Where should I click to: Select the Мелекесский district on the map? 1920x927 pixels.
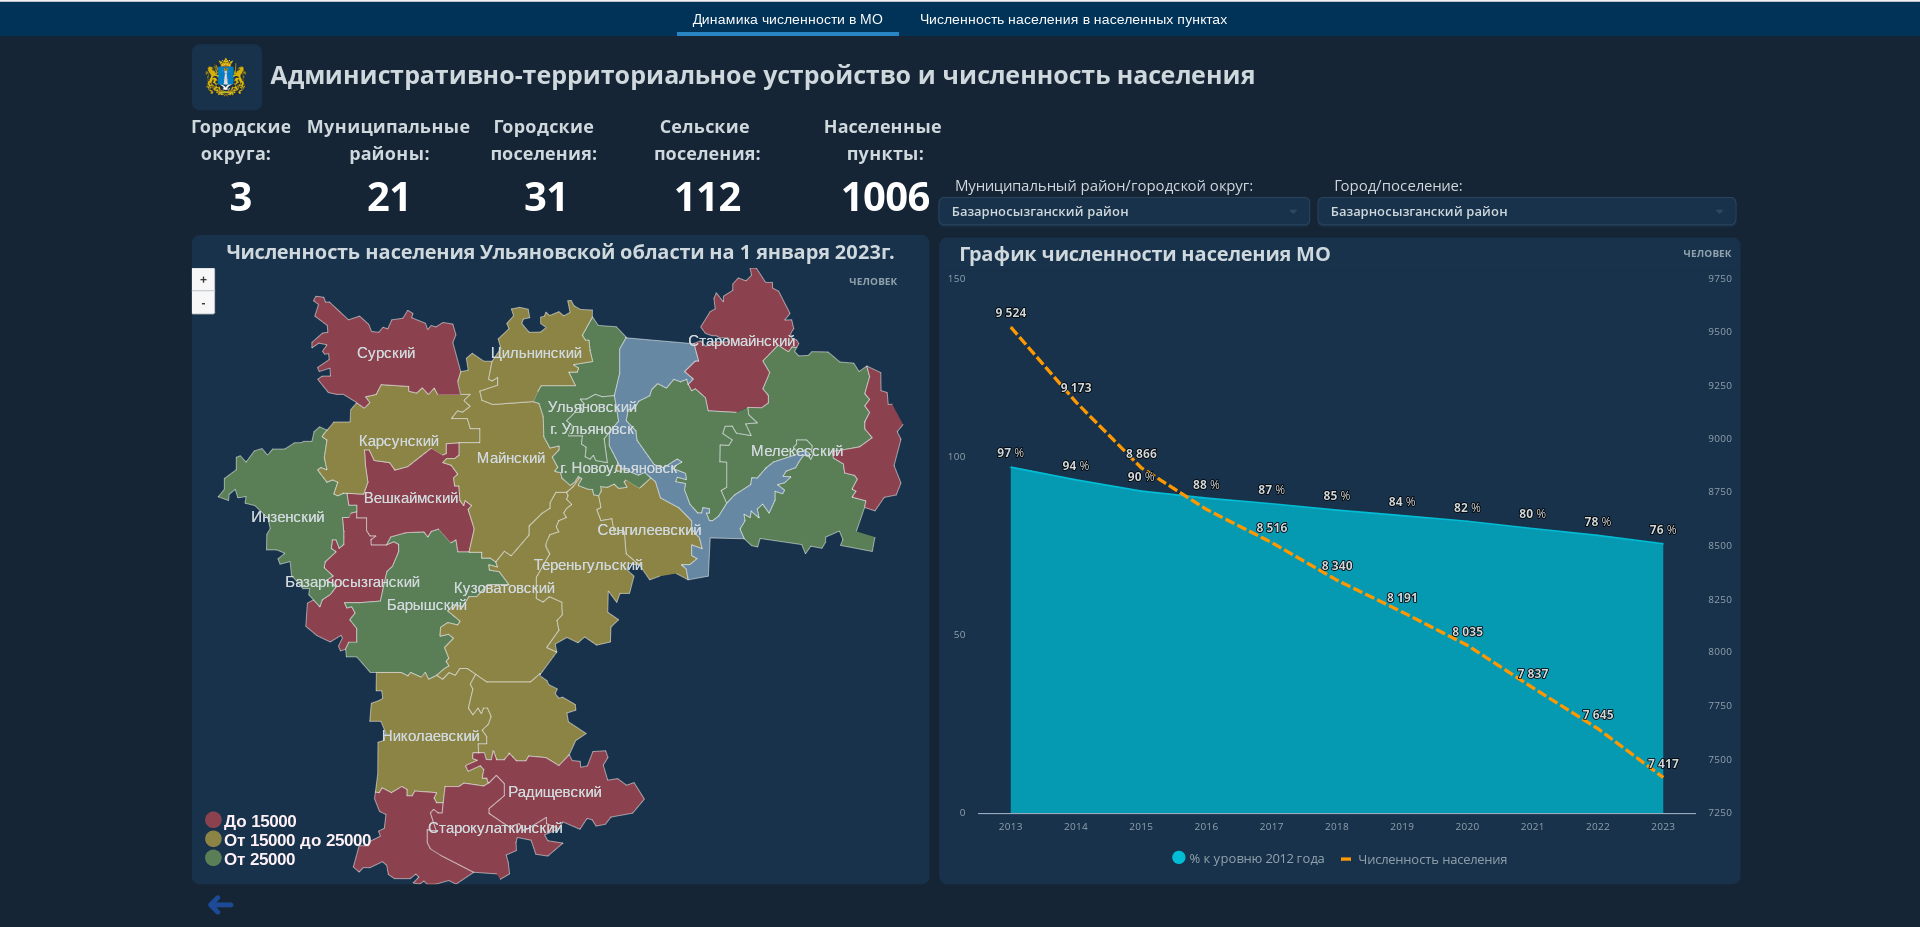(797, 451)
